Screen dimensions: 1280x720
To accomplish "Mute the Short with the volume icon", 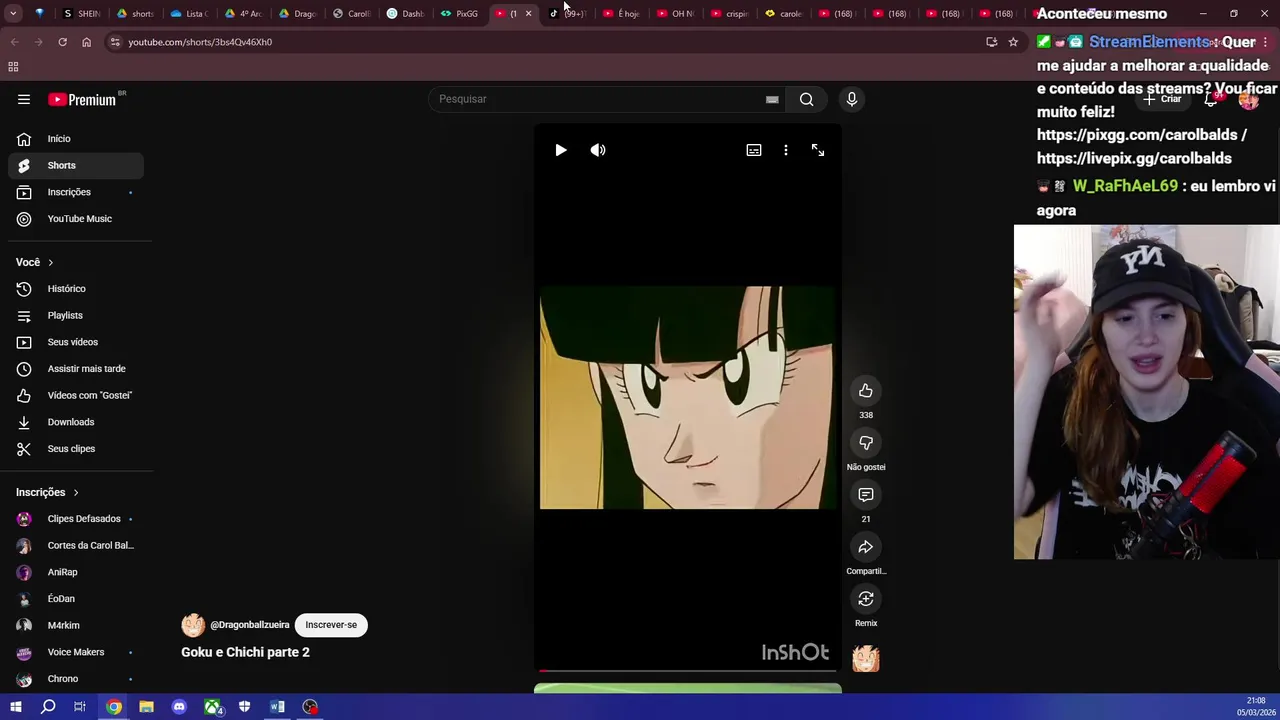I will [598, 150].
